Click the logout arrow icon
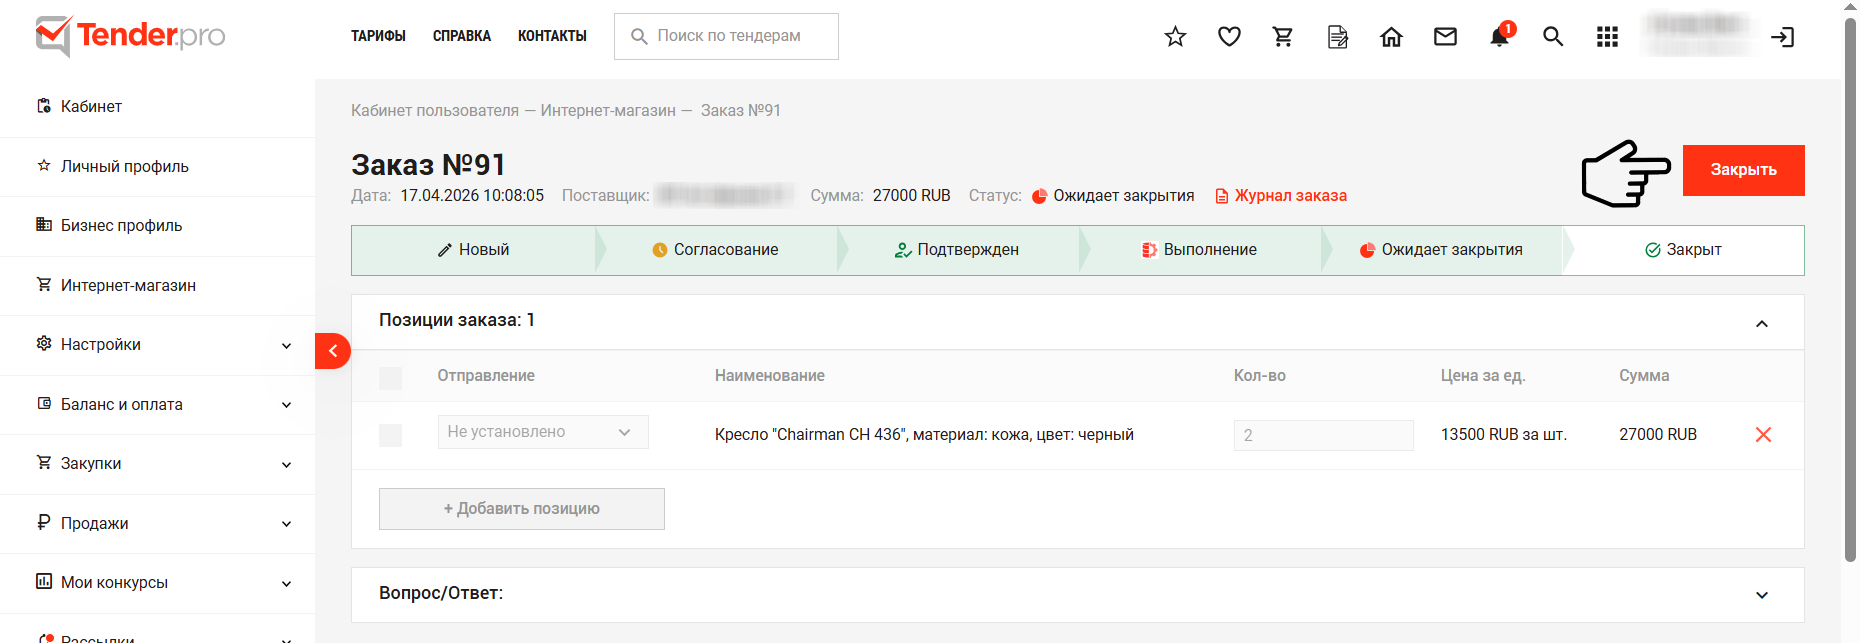This screenshot has width=1860, height=643. point(1782,37)
